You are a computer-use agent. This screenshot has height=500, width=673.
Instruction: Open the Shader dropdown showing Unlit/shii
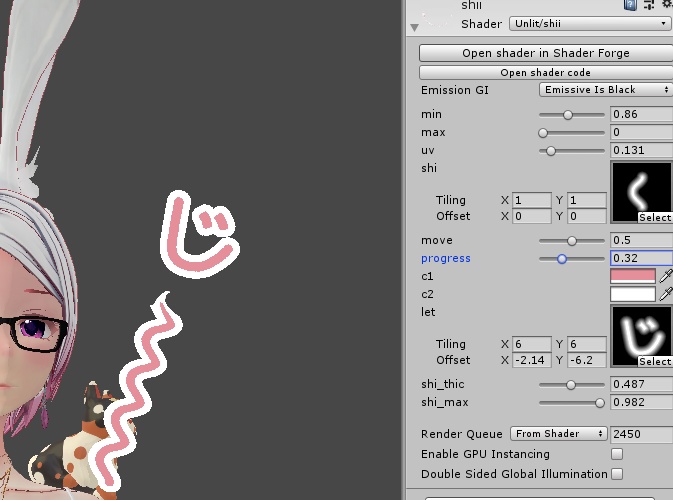[x=590, y=23]
